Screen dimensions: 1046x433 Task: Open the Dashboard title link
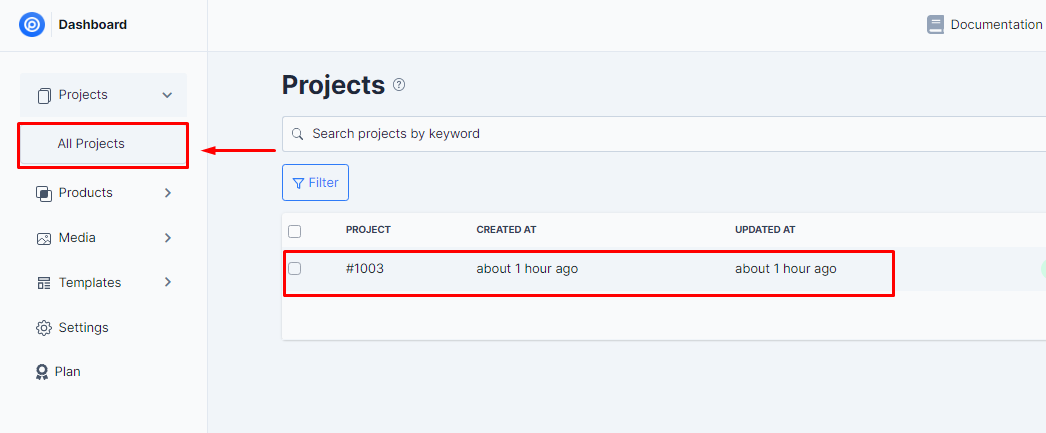point(93,25)
